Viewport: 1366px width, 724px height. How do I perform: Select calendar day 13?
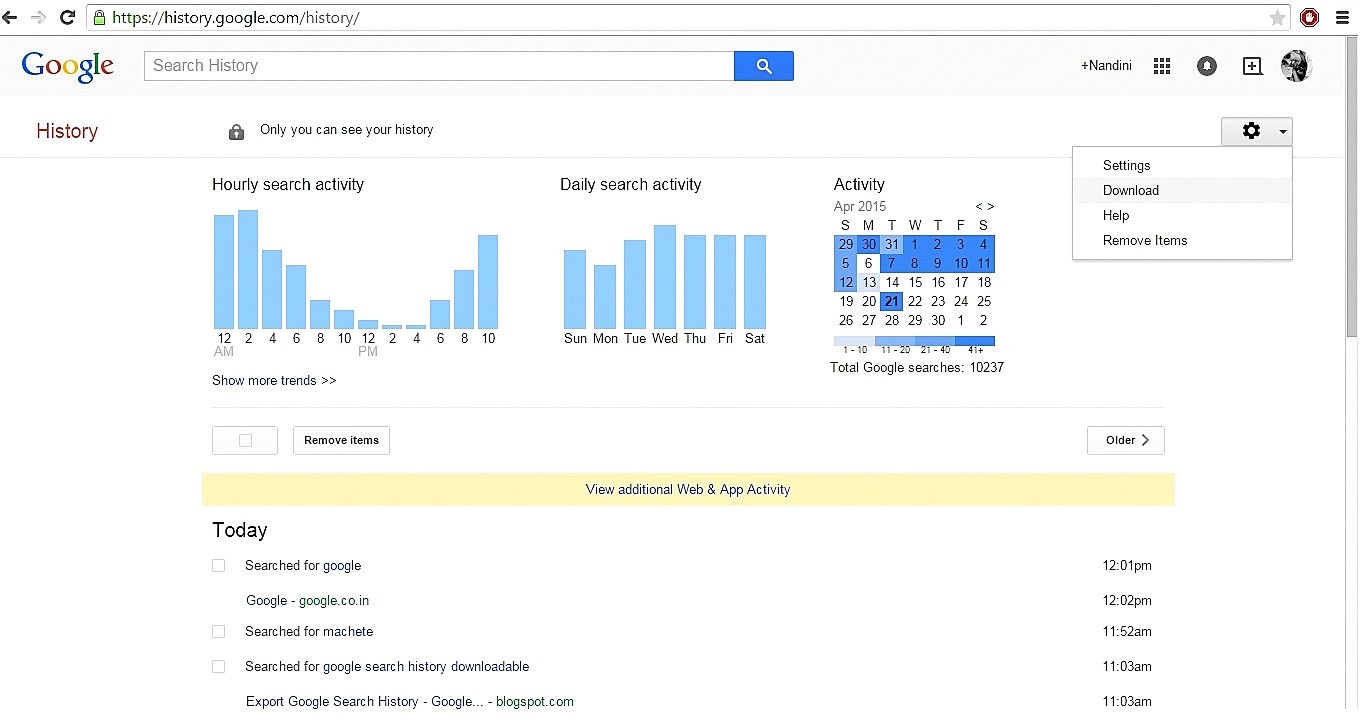tap(869, 282)
